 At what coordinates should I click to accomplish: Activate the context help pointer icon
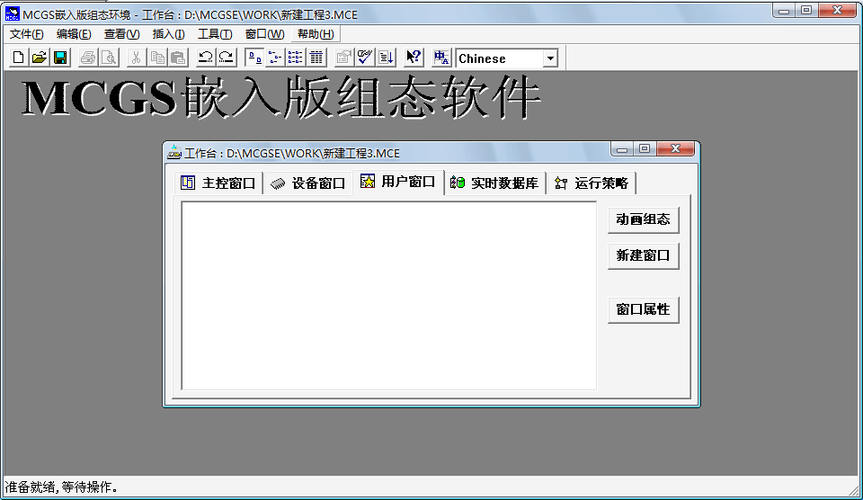tap(413, 57)
